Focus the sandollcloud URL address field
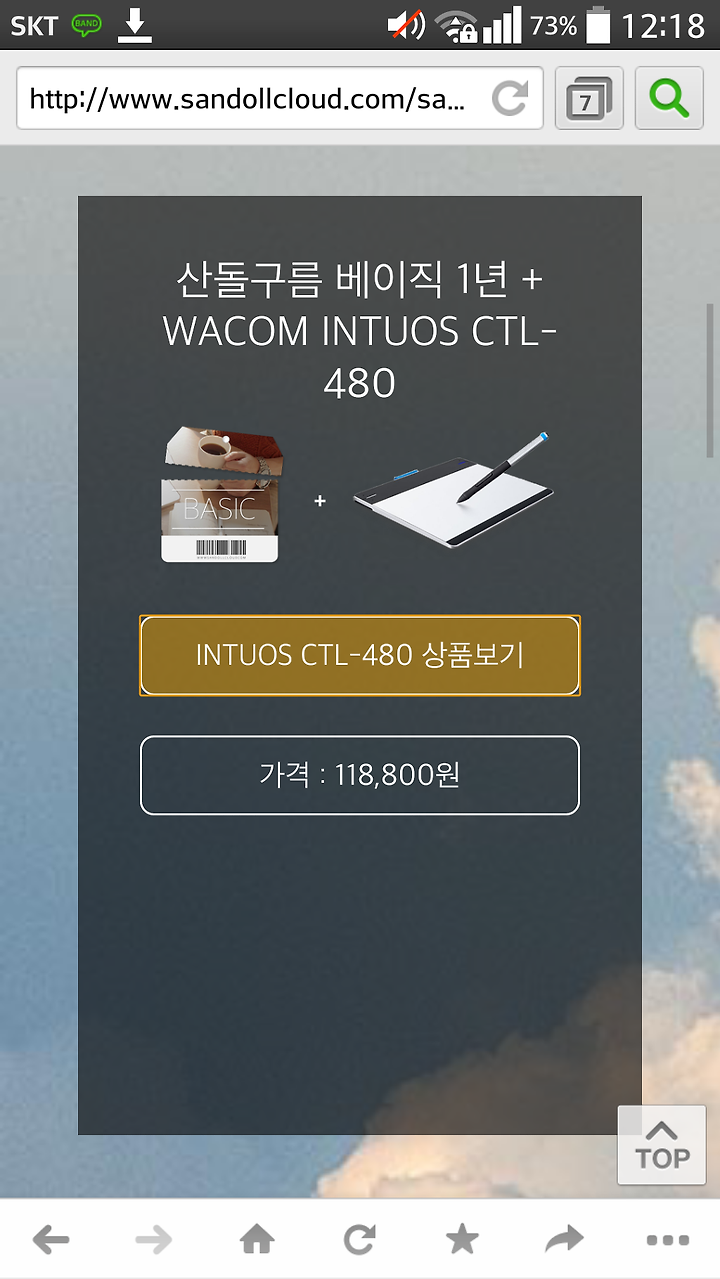 279,98
